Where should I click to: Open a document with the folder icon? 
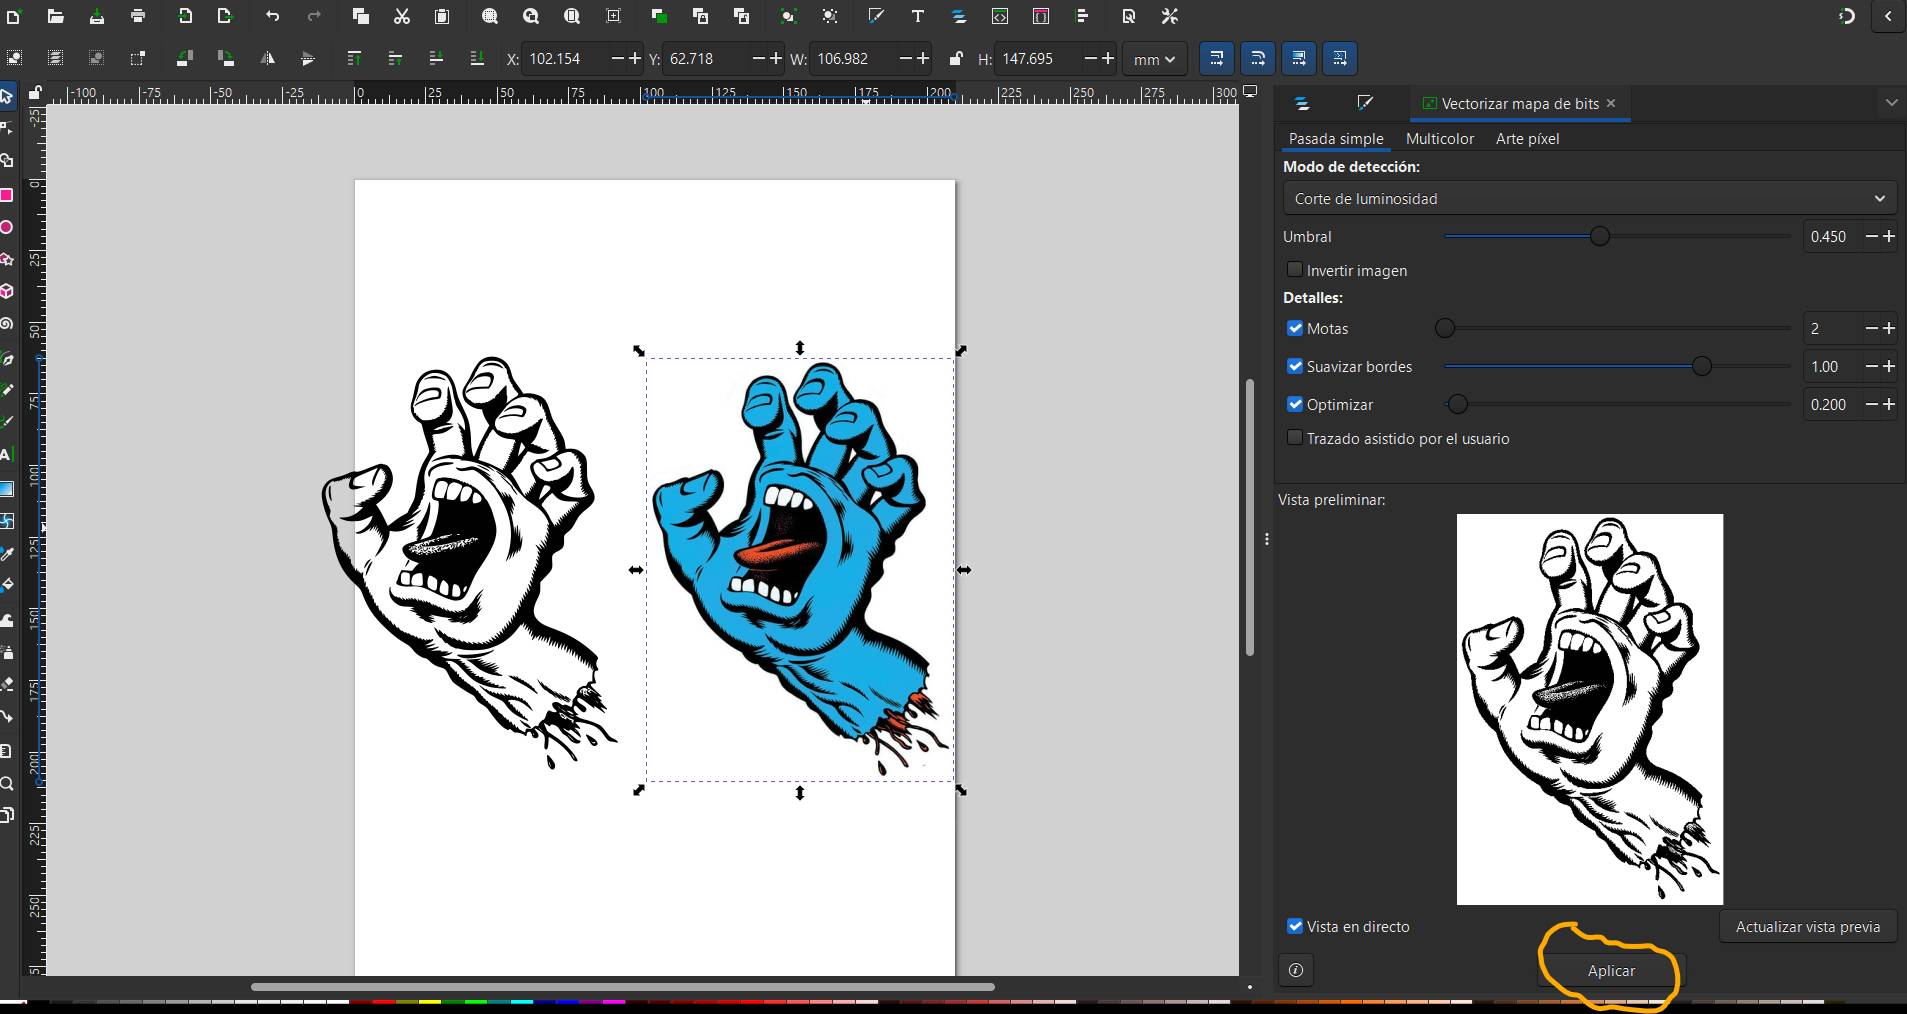click(55, 16)
